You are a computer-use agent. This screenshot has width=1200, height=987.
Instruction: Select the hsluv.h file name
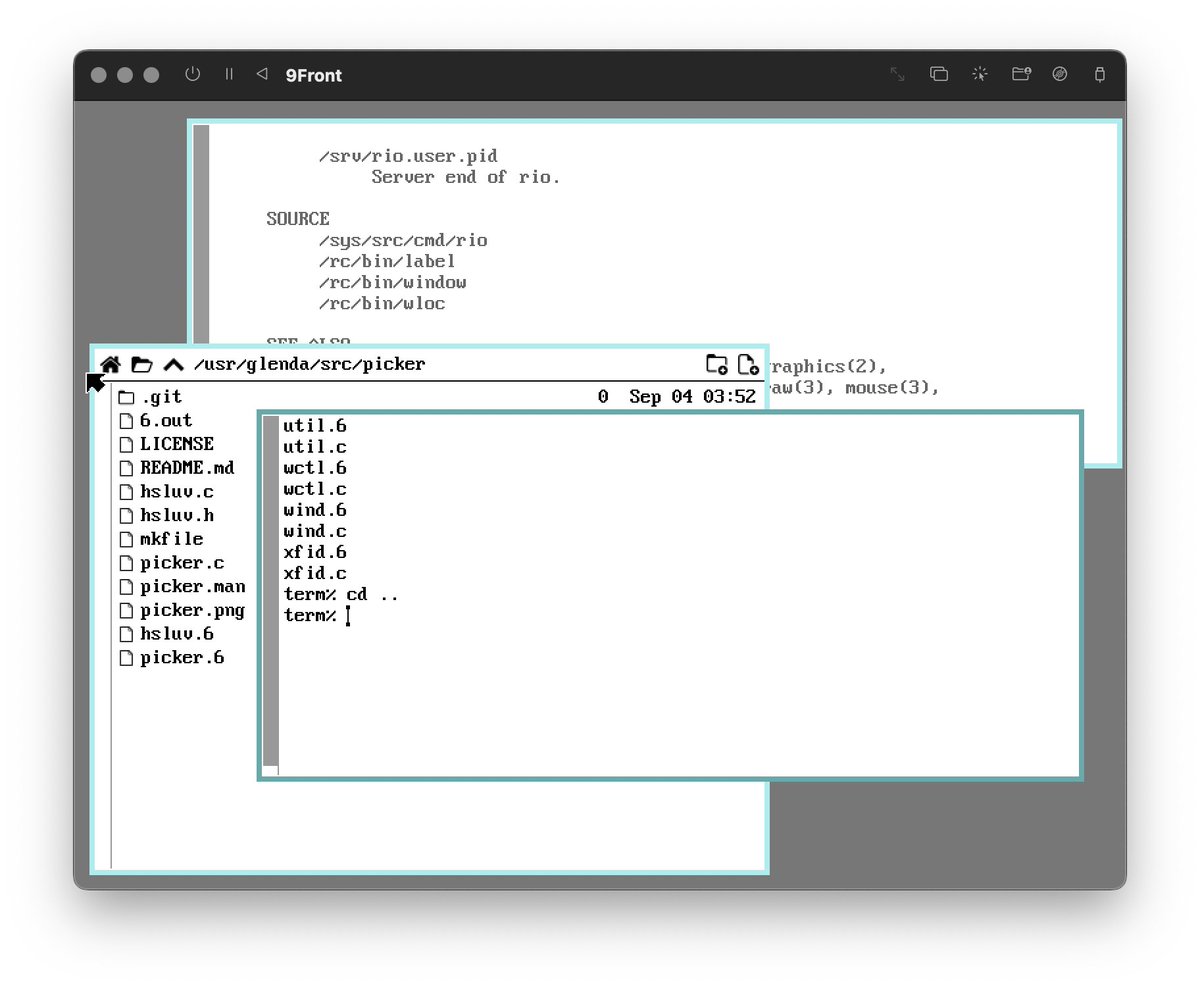(x=177, y=516)
